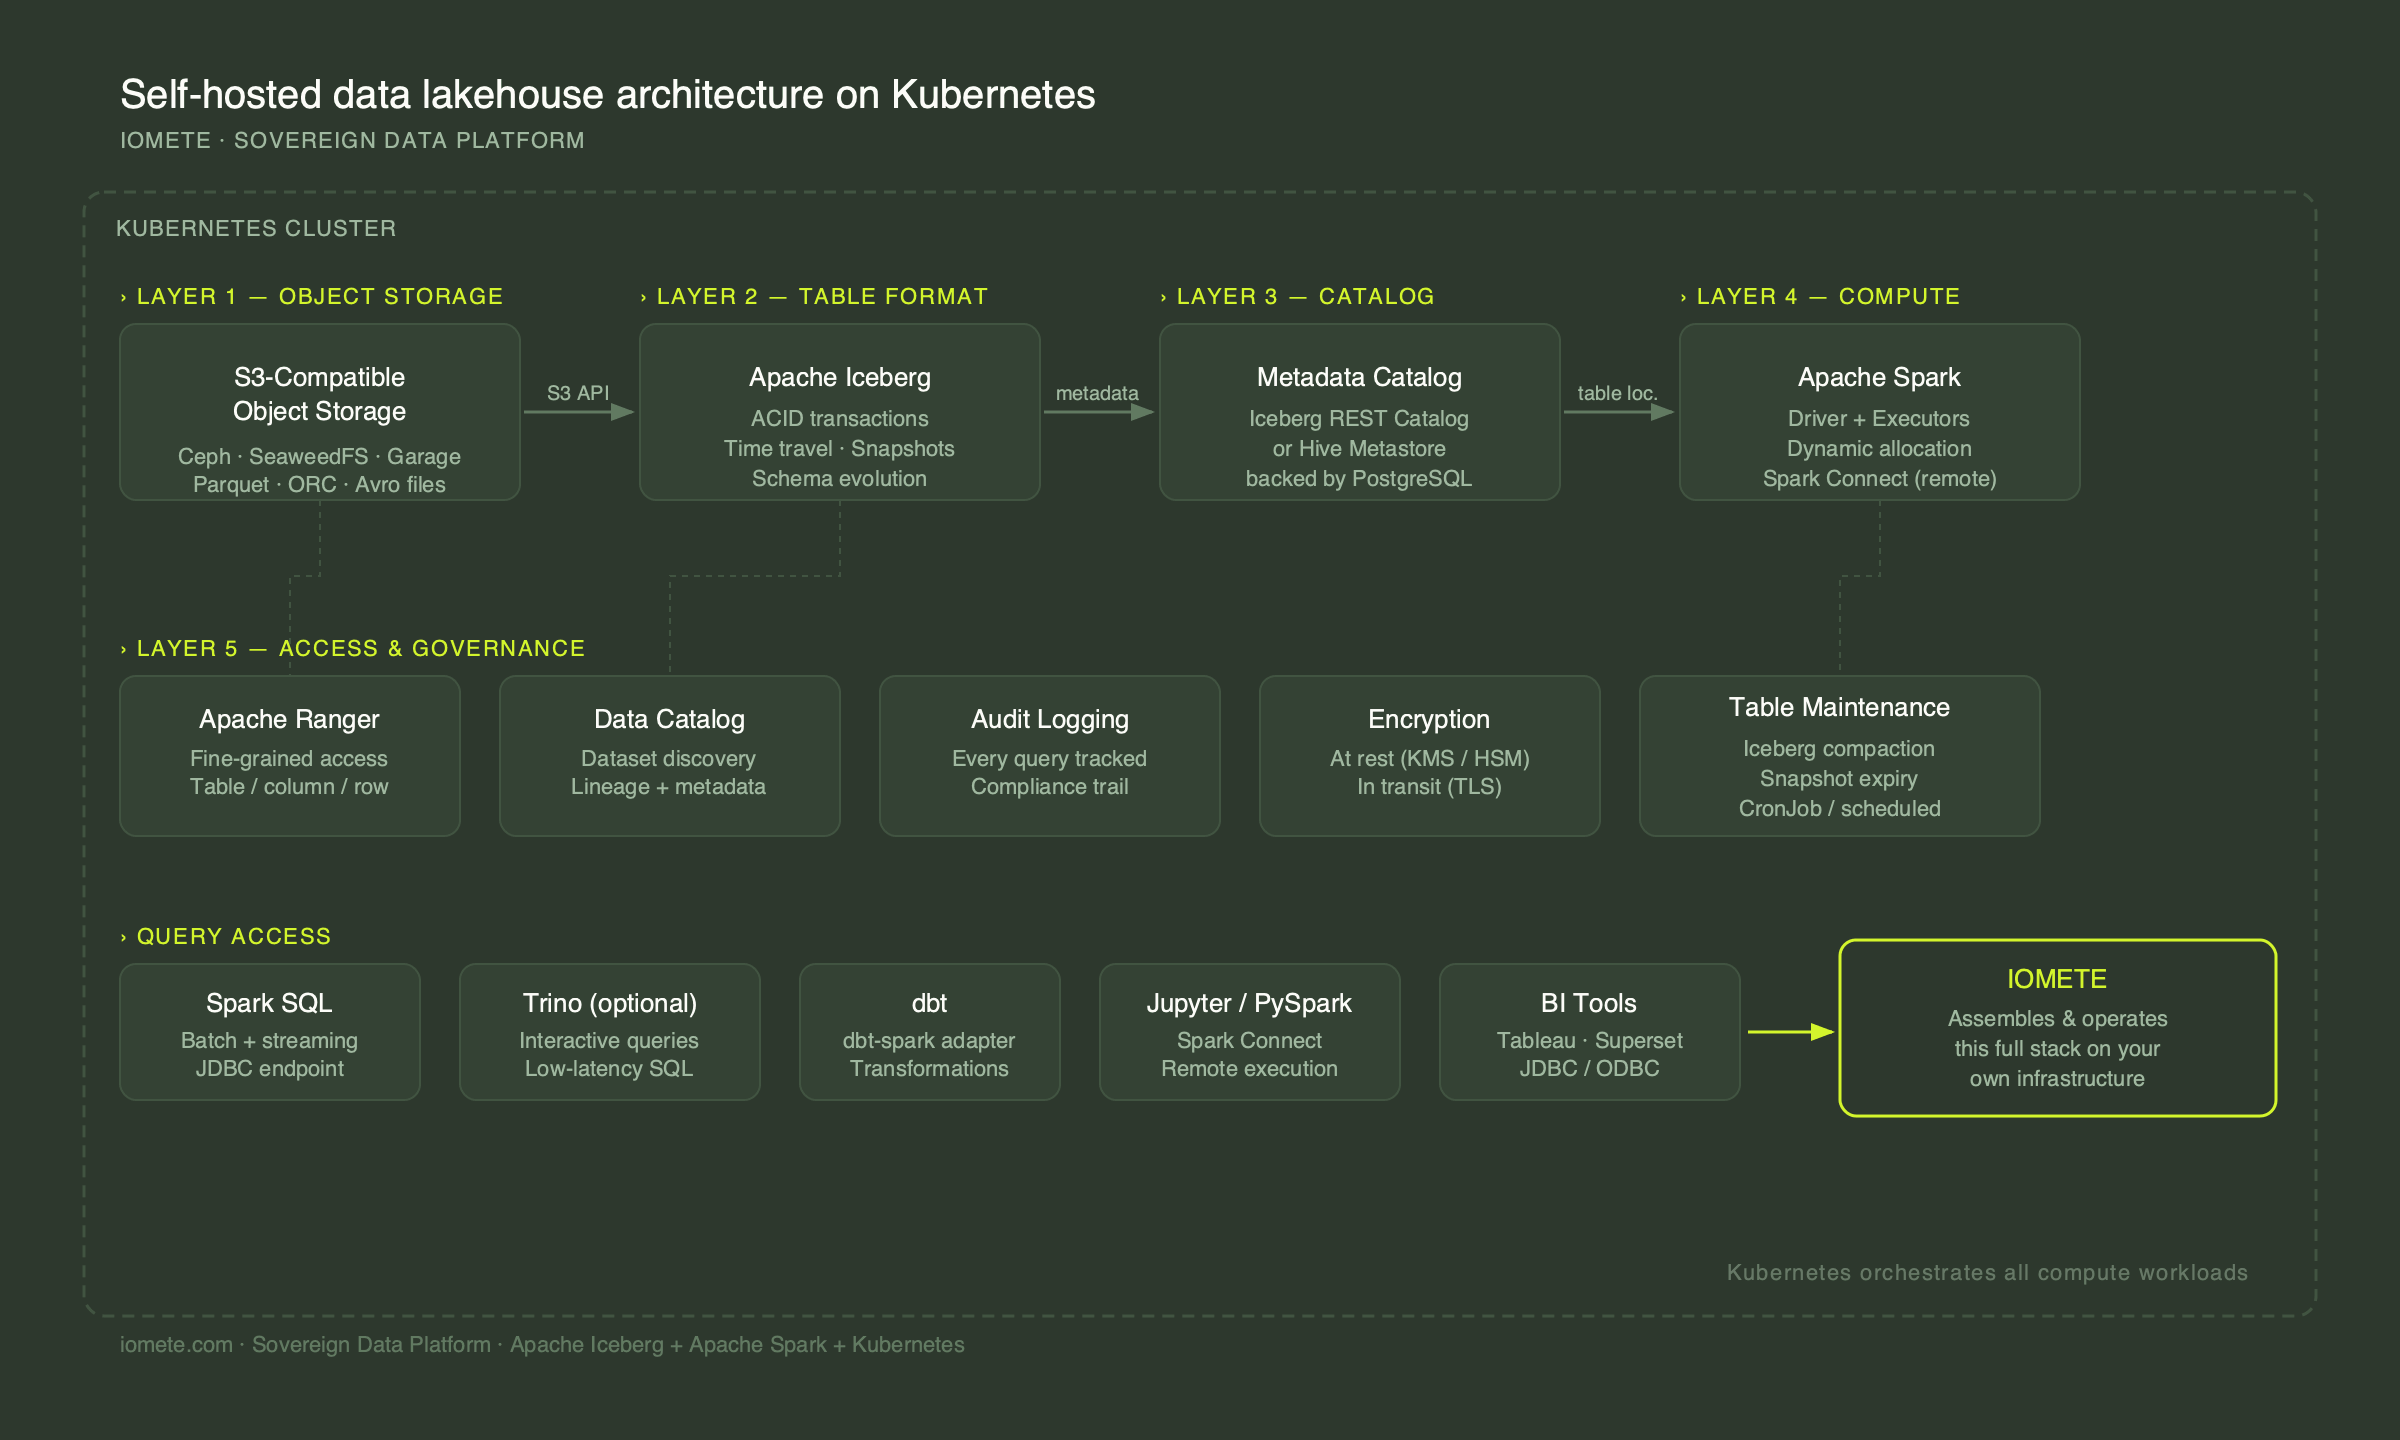This screenshot has height=1440, width=2400.
Task: Click 'dbt-spark adapter' text
Action: (x=929, y=1040)
